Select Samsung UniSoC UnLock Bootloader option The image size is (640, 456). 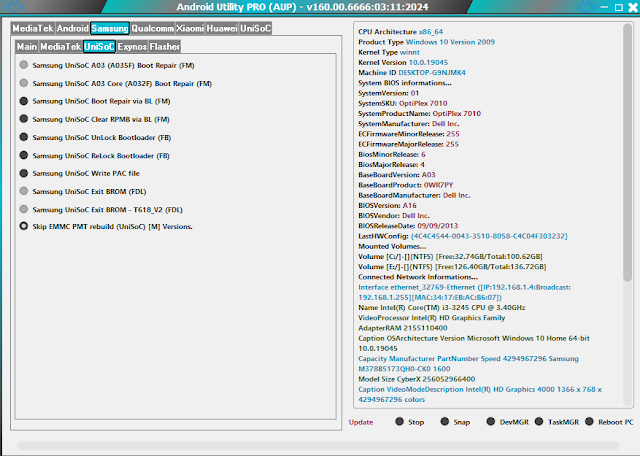point(96,138)
